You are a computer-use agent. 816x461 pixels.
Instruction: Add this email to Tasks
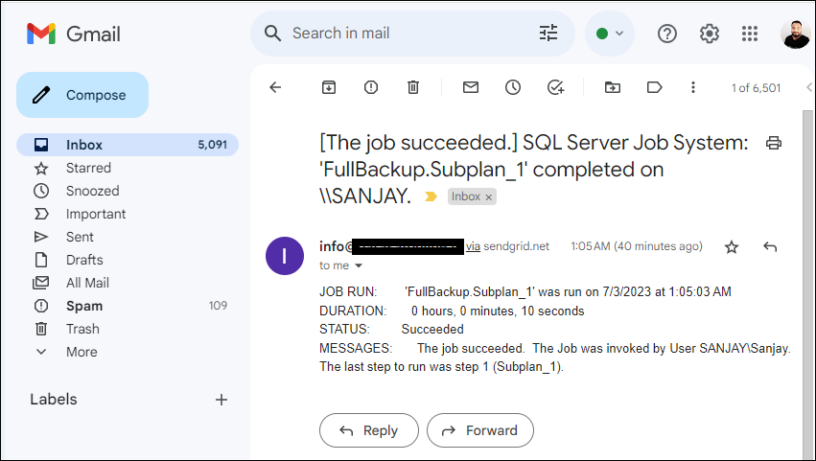[x=556, y=88]
